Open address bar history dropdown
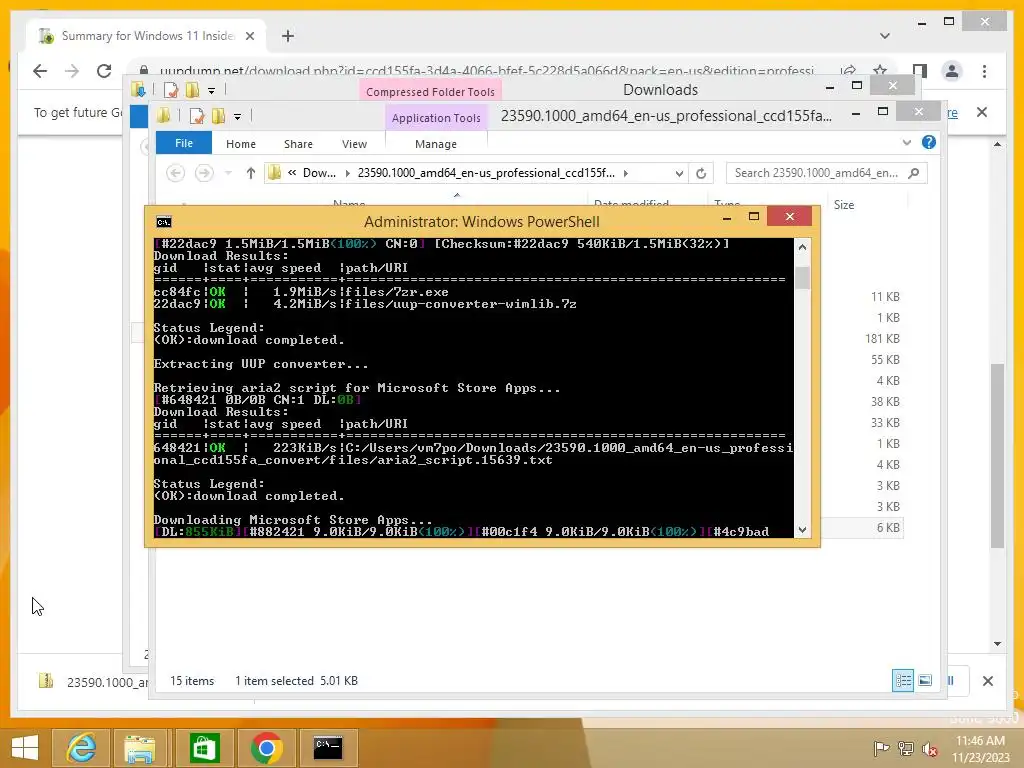 [x=679, y=173]
